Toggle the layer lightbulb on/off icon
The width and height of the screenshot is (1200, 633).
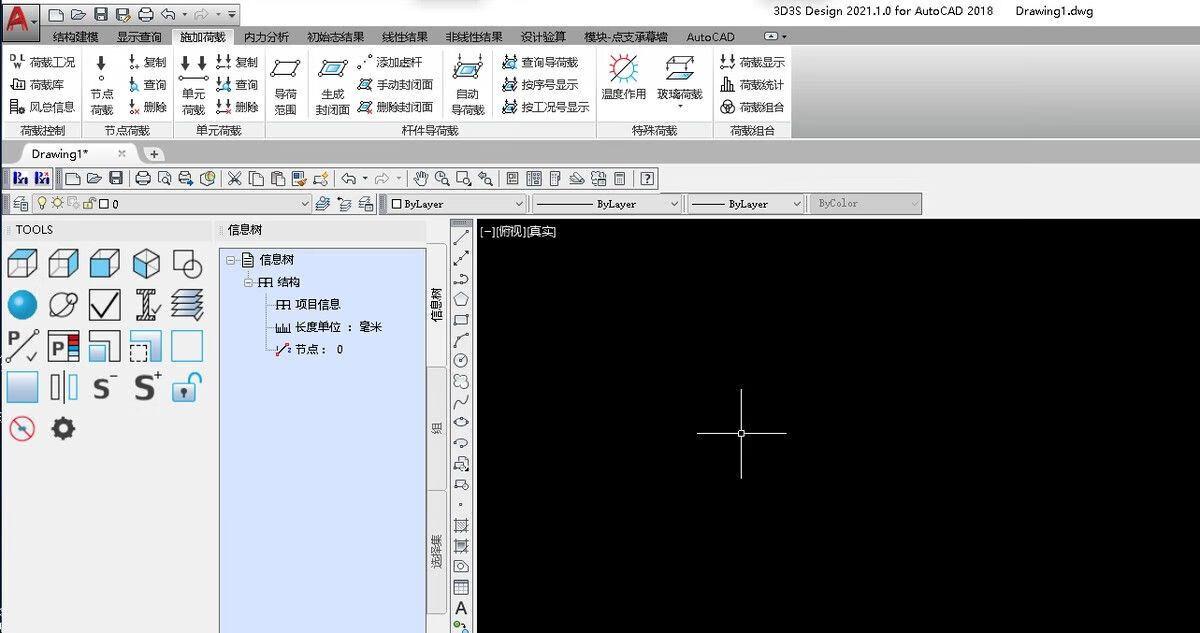click(42, 203)
